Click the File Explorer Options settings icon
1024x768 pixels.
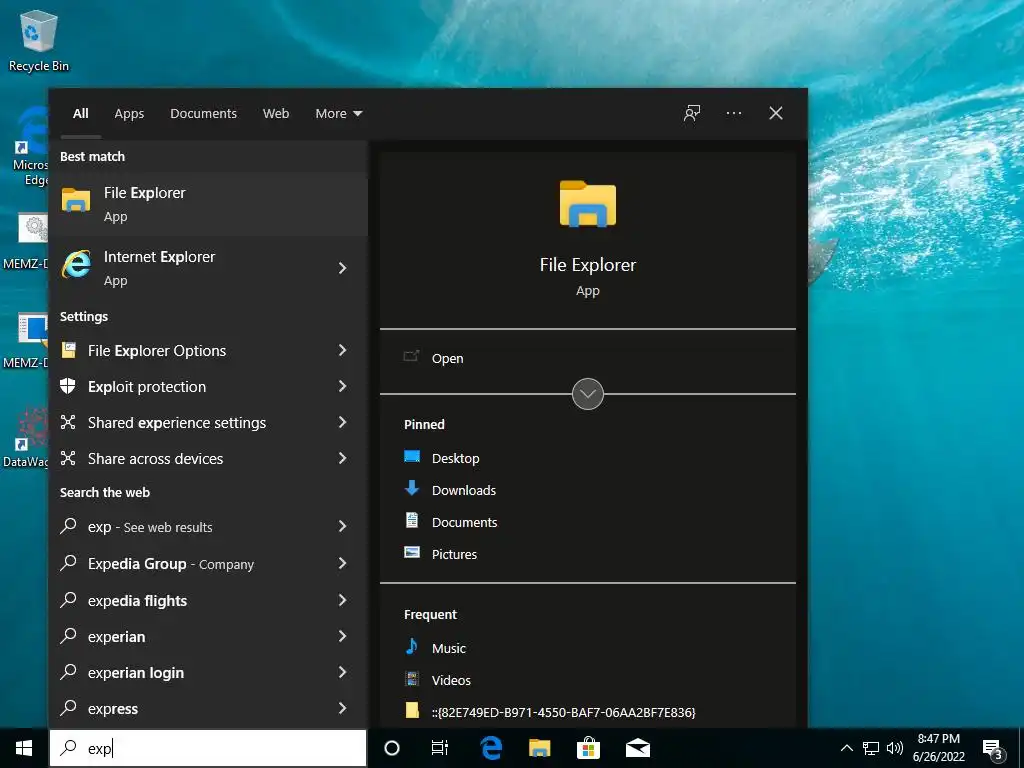tap(69, 350)
